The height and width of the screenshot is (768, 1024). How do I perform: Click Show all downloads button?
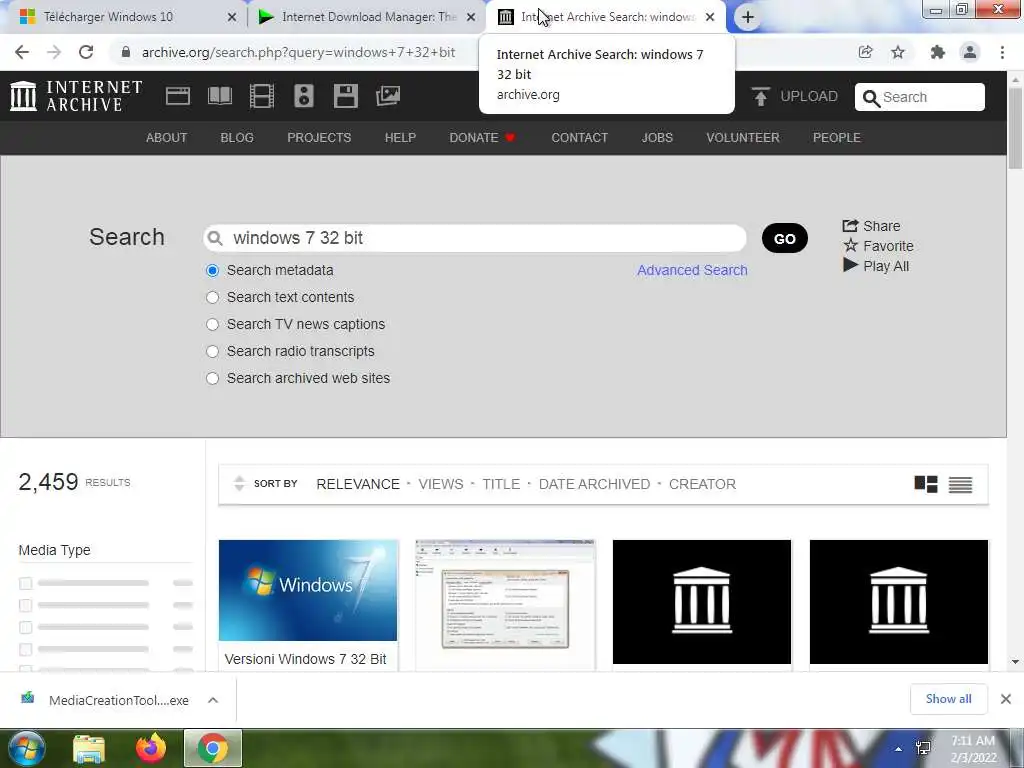click(x=948, y=699)
